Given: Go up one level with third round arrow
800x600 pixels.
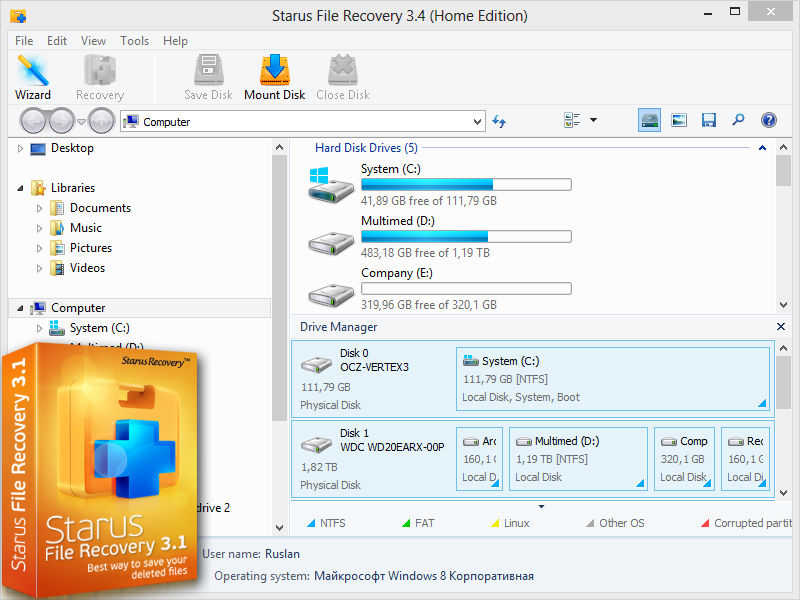Looking at the screenshot, I should [x=101, y=121].
